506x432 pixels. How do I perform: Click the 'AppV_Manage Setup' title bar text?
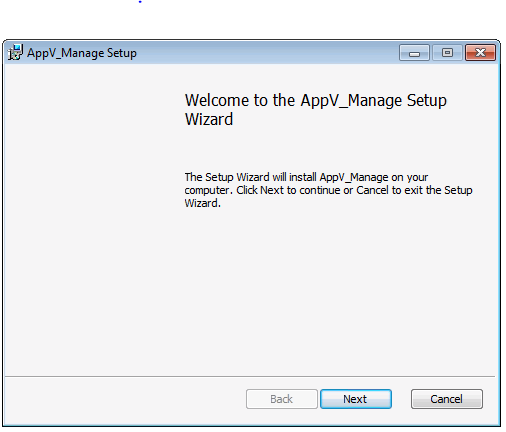coord(82,53)
